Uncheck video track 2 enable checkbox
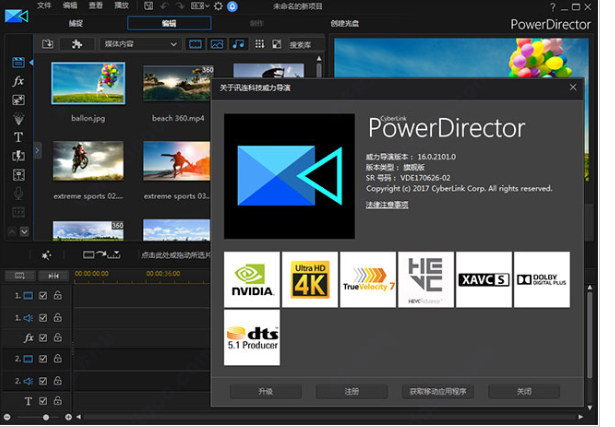The image size is (615, 427). 43,359
